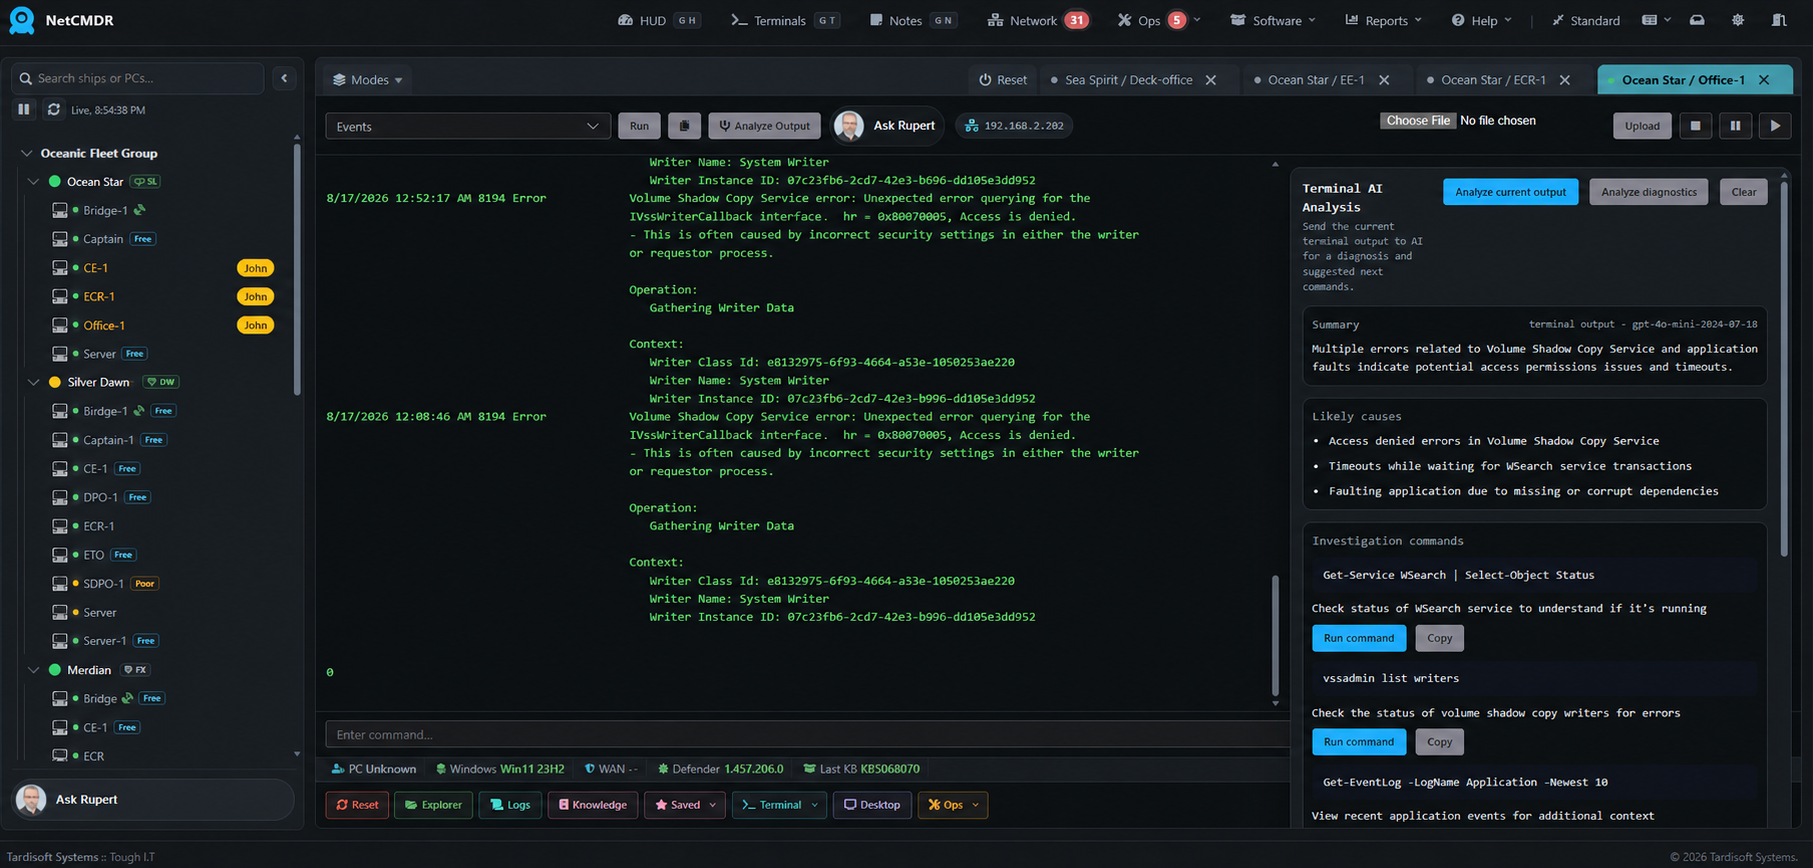Click Analyze diagnostics button
Screen dimensions: 1813x868
click(1648, 192)
